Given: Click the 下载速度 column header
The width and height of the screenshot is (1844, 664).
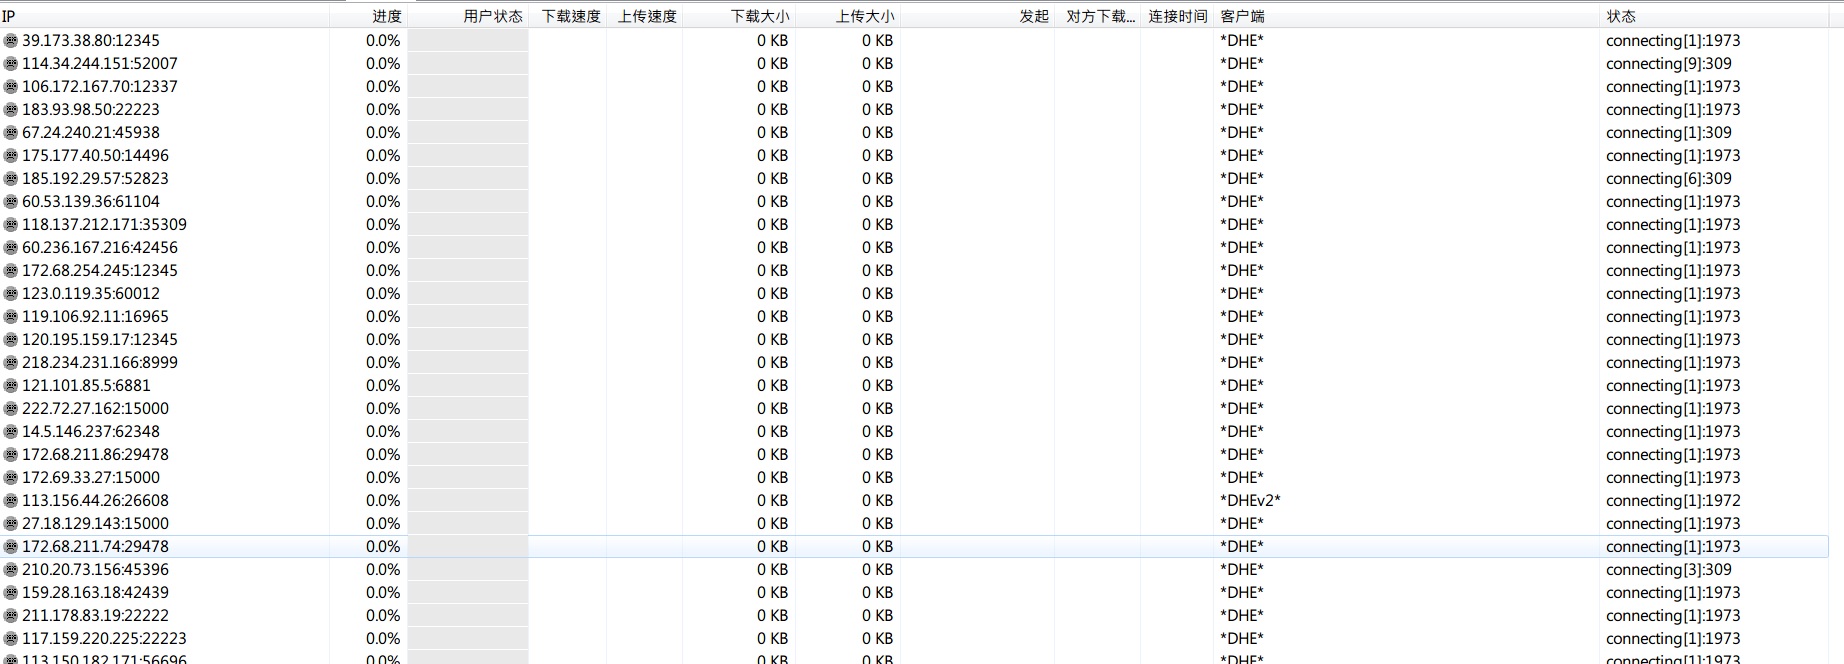Looking at the screenshot, I should pyautogui.click(x=571, y=16).
